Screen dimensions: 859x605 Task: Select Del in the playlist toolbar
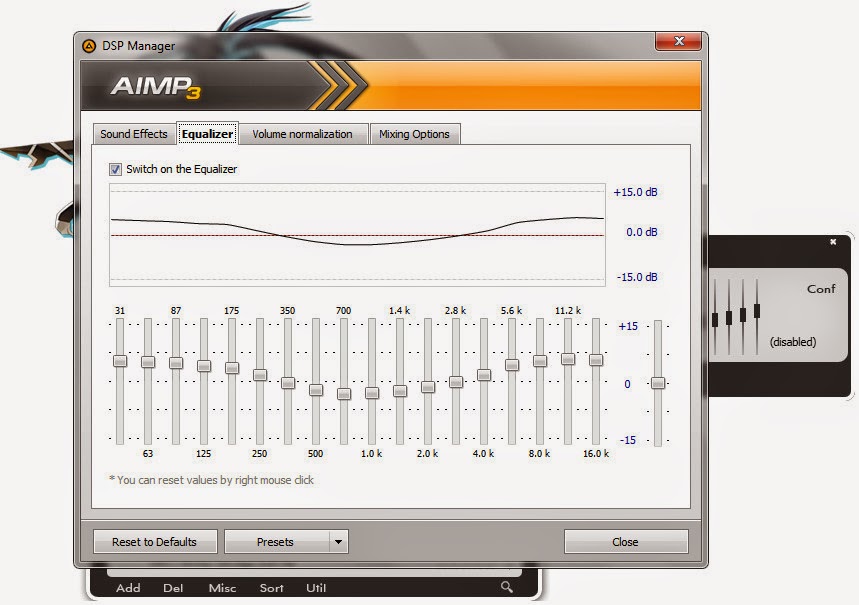coord(172,588)
